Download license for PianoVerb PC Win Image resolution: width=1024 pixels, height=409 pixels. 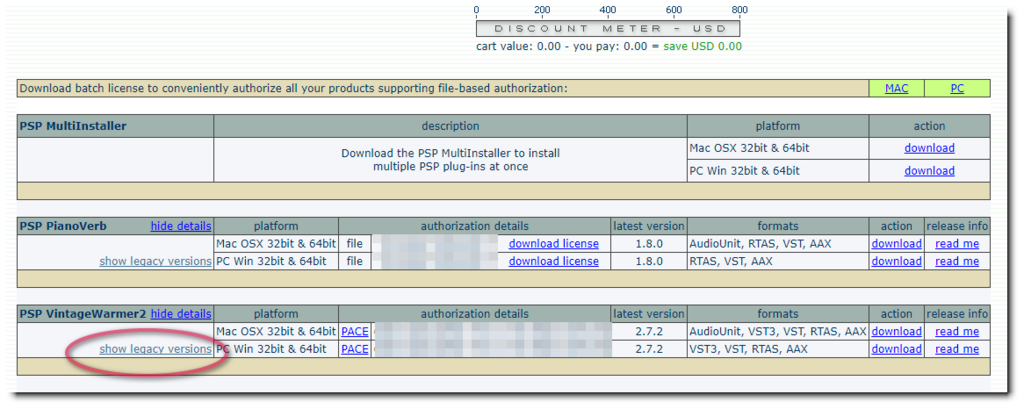tap(554, 261)
